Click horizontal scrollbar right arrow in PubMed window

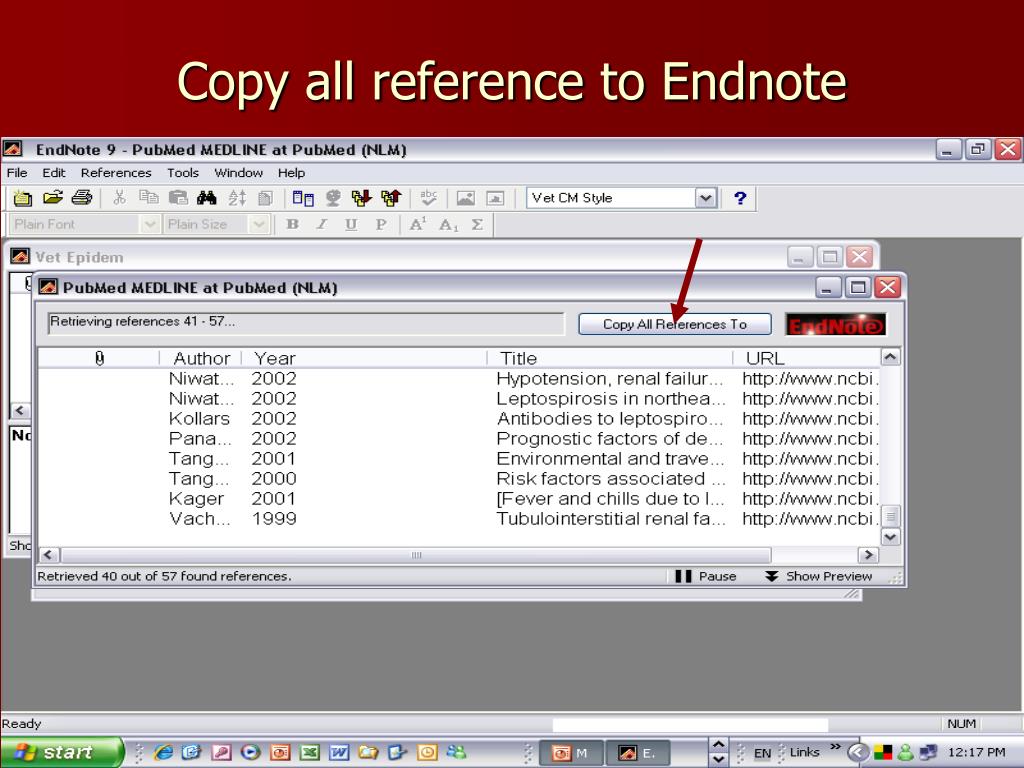[867, 555]
